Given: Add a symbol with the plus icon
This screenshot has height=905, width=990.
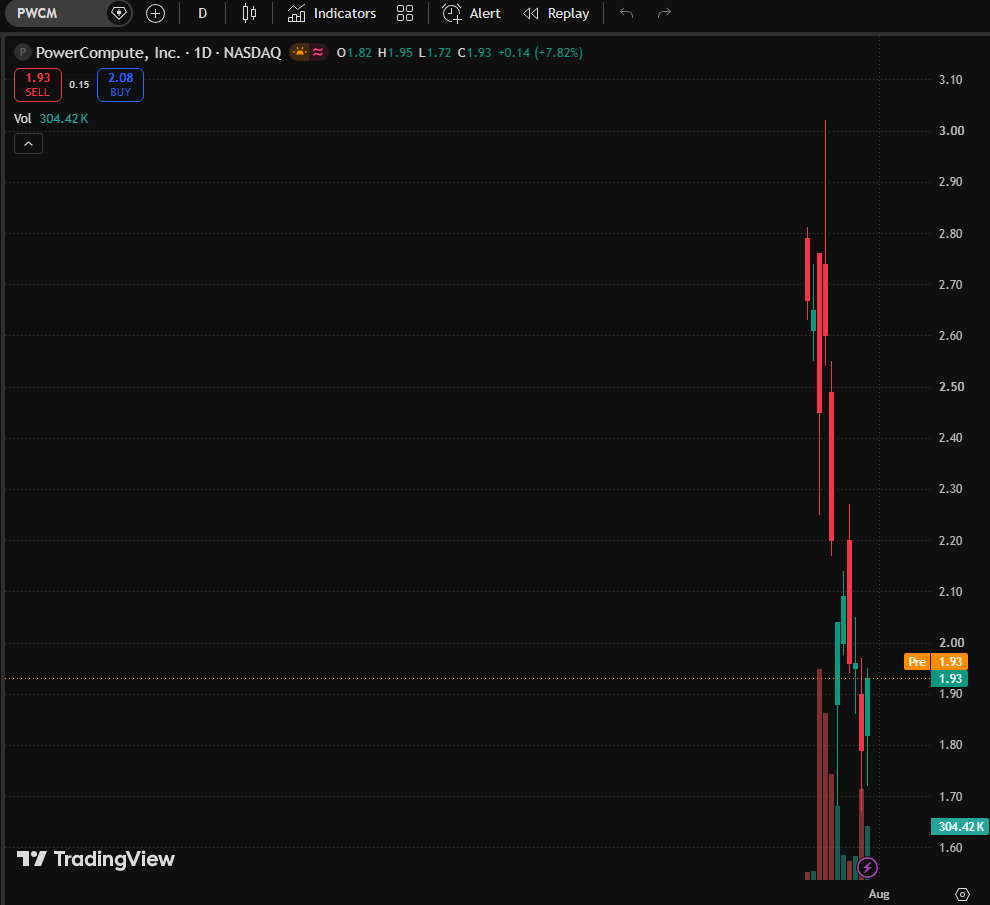Looking at the screenshot, I should pos(155,13).
